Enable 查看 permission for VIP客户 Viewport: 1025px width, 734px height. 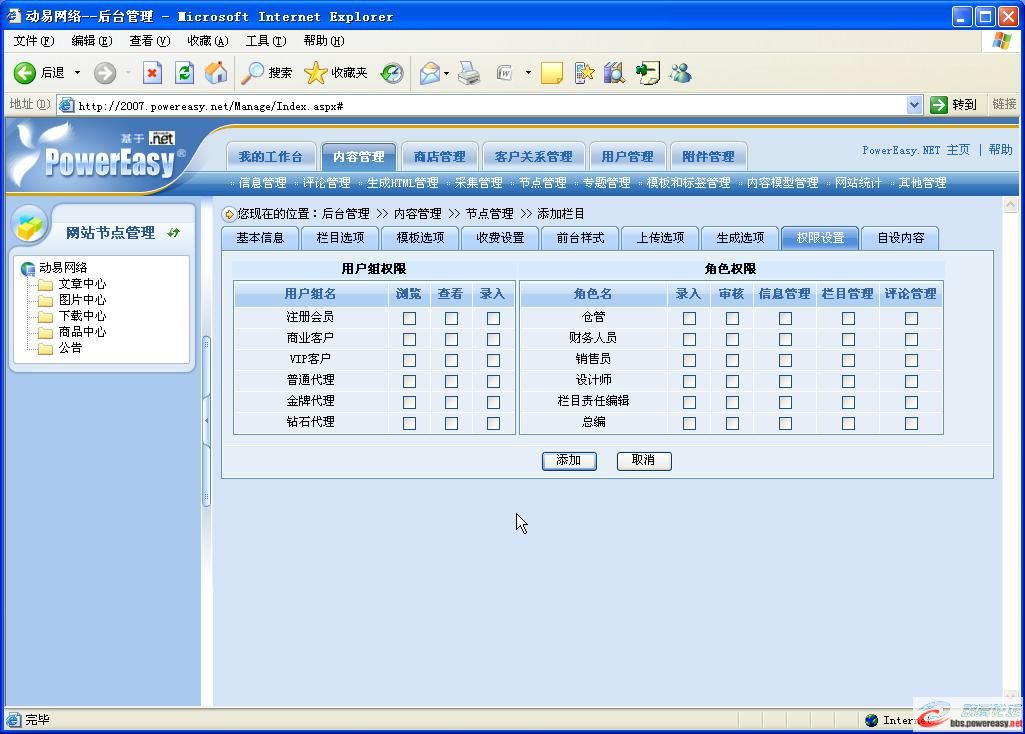point(450,360)
